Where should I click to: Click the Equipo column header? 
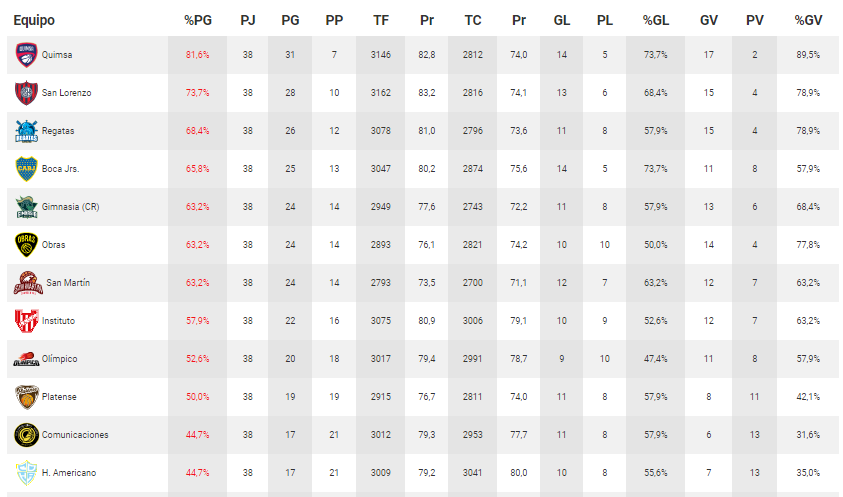pos(34,20)
